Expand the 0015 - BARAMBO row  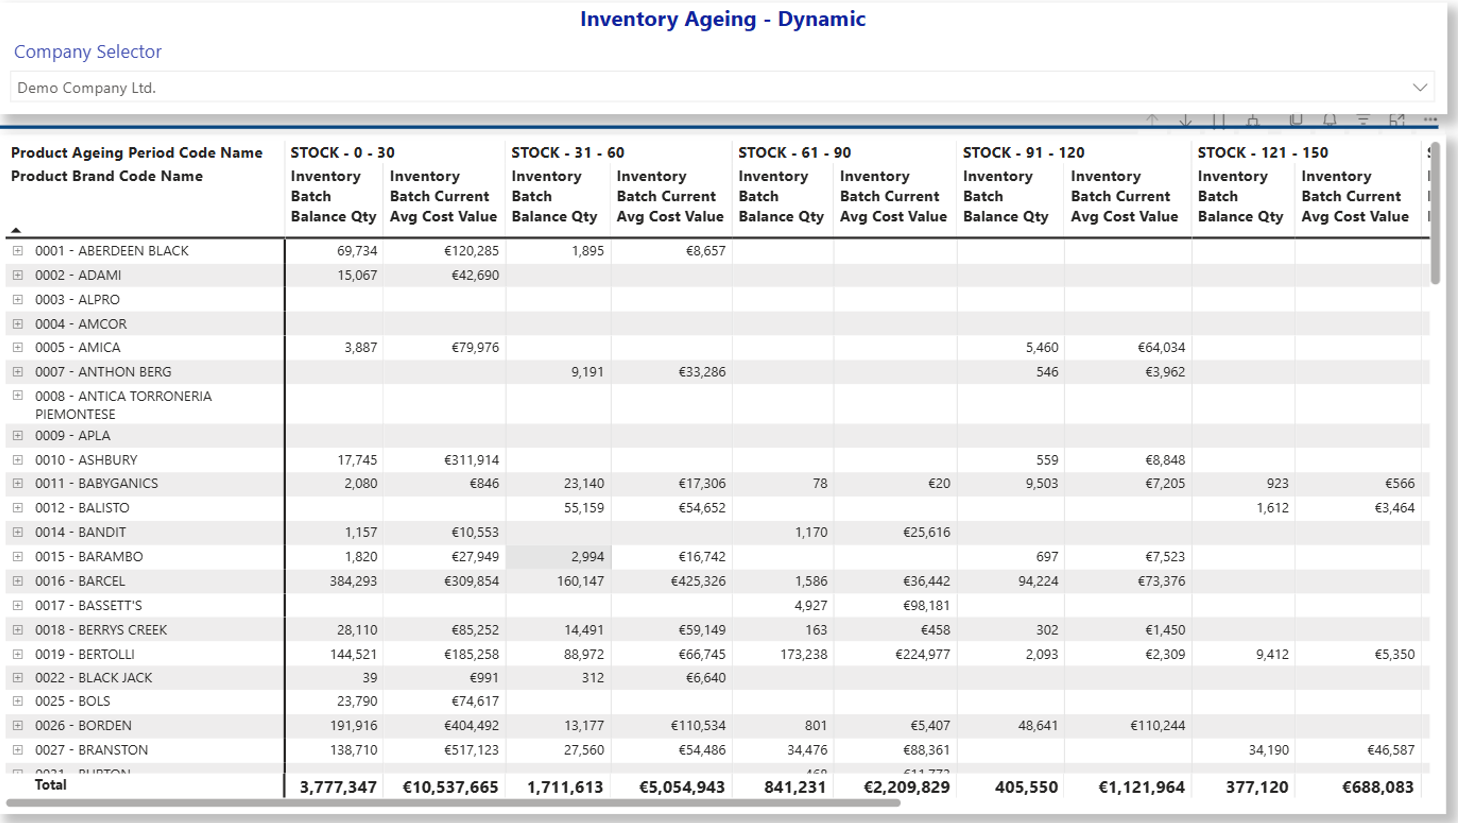click(x=18, y=556)
